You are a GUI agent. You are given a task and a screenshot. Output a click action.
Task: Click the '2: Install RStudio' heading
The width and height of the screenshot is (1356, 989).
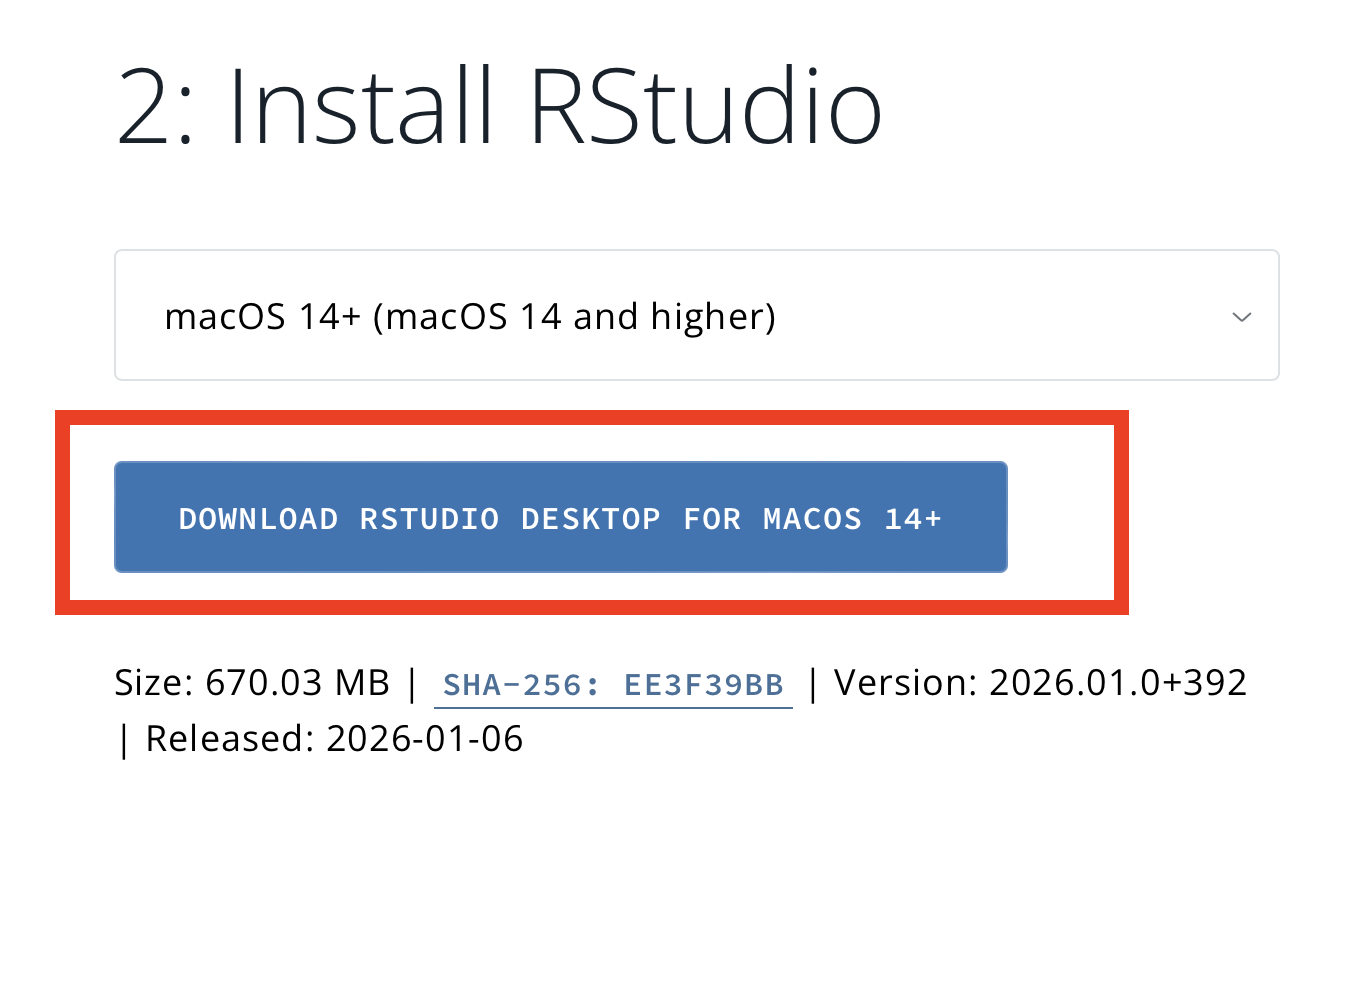click(499, 107)
